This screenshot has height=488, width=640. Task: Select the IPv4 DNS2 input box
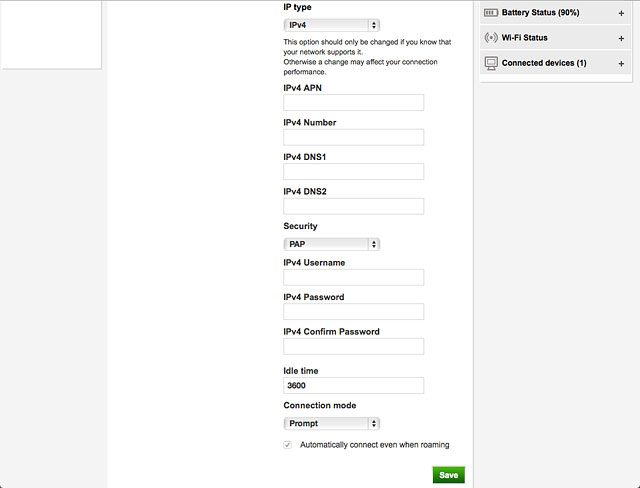pyautogui.click(x=353, y=207)
